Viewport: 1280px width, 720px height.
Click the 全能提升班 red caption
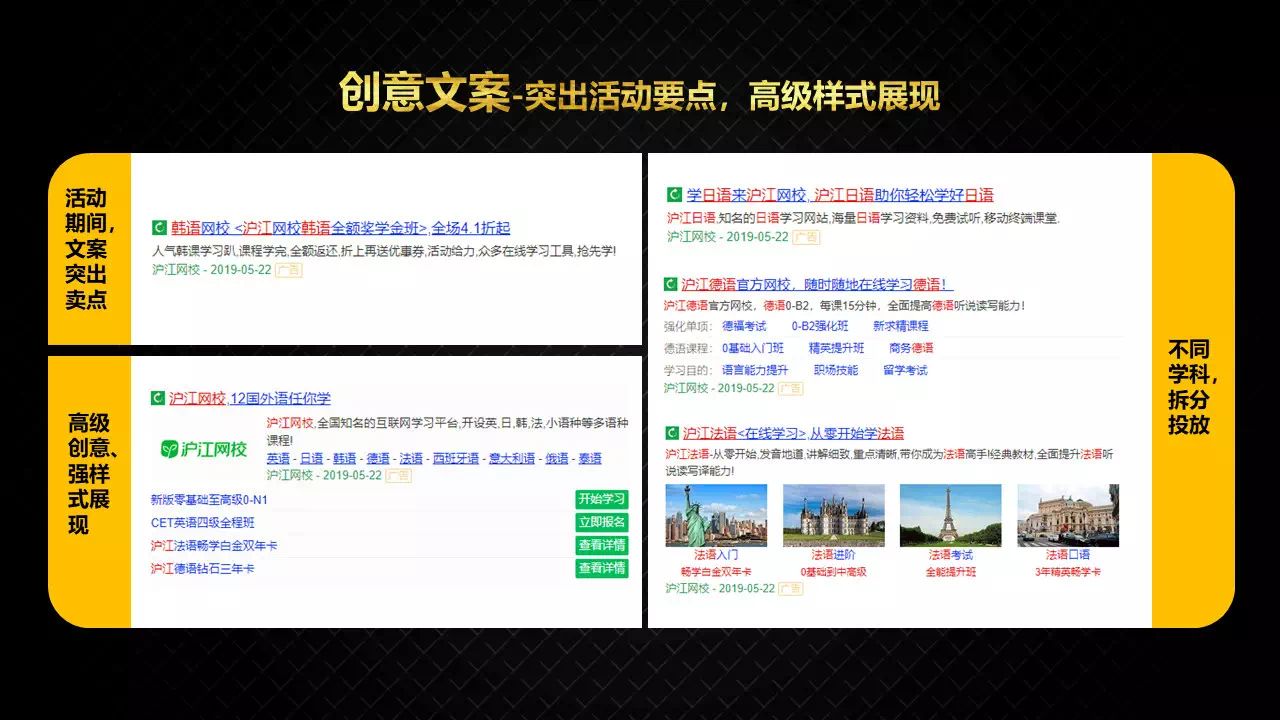950,572
